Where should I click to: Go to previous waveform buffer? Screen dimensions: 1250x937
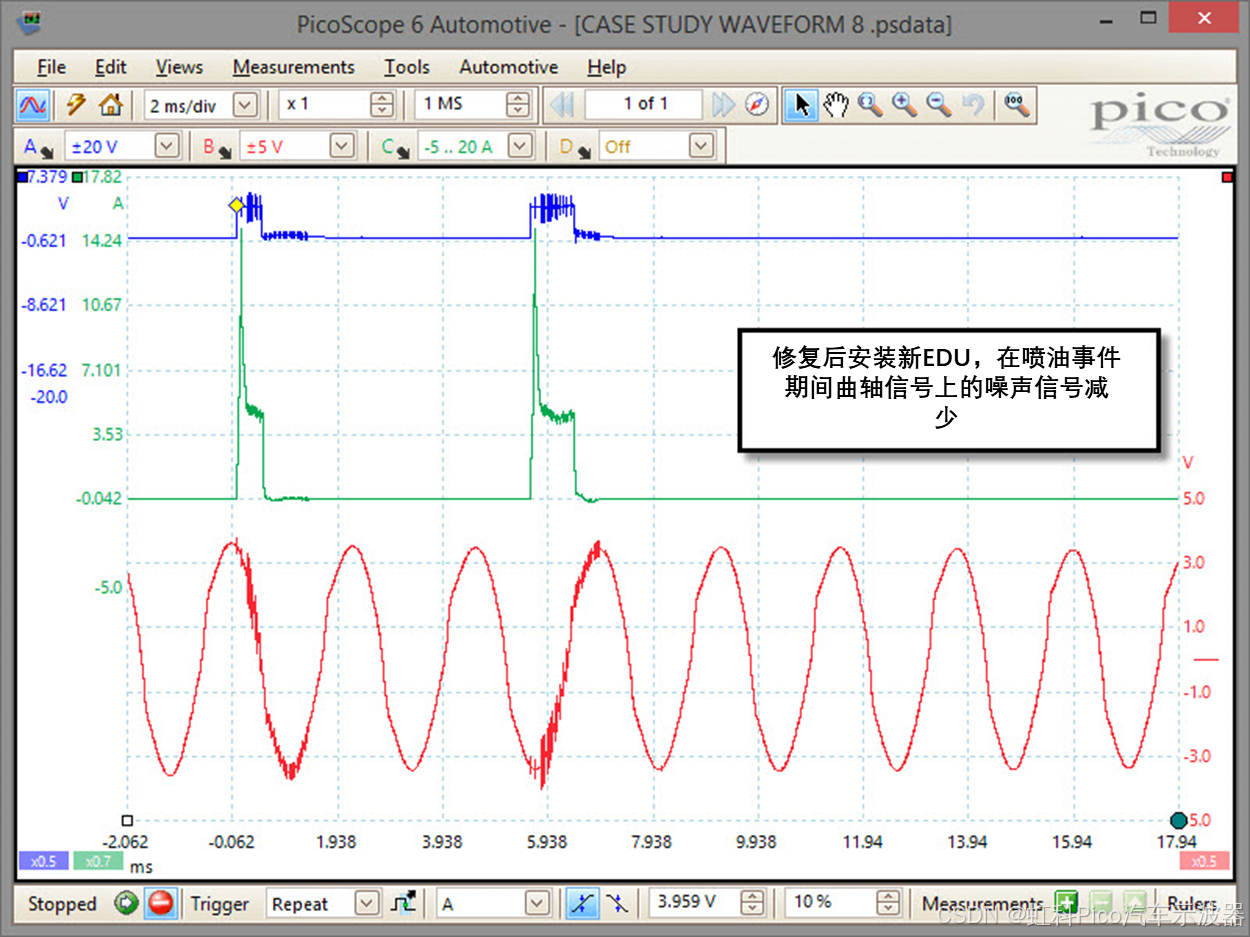[x=562, y=104]
